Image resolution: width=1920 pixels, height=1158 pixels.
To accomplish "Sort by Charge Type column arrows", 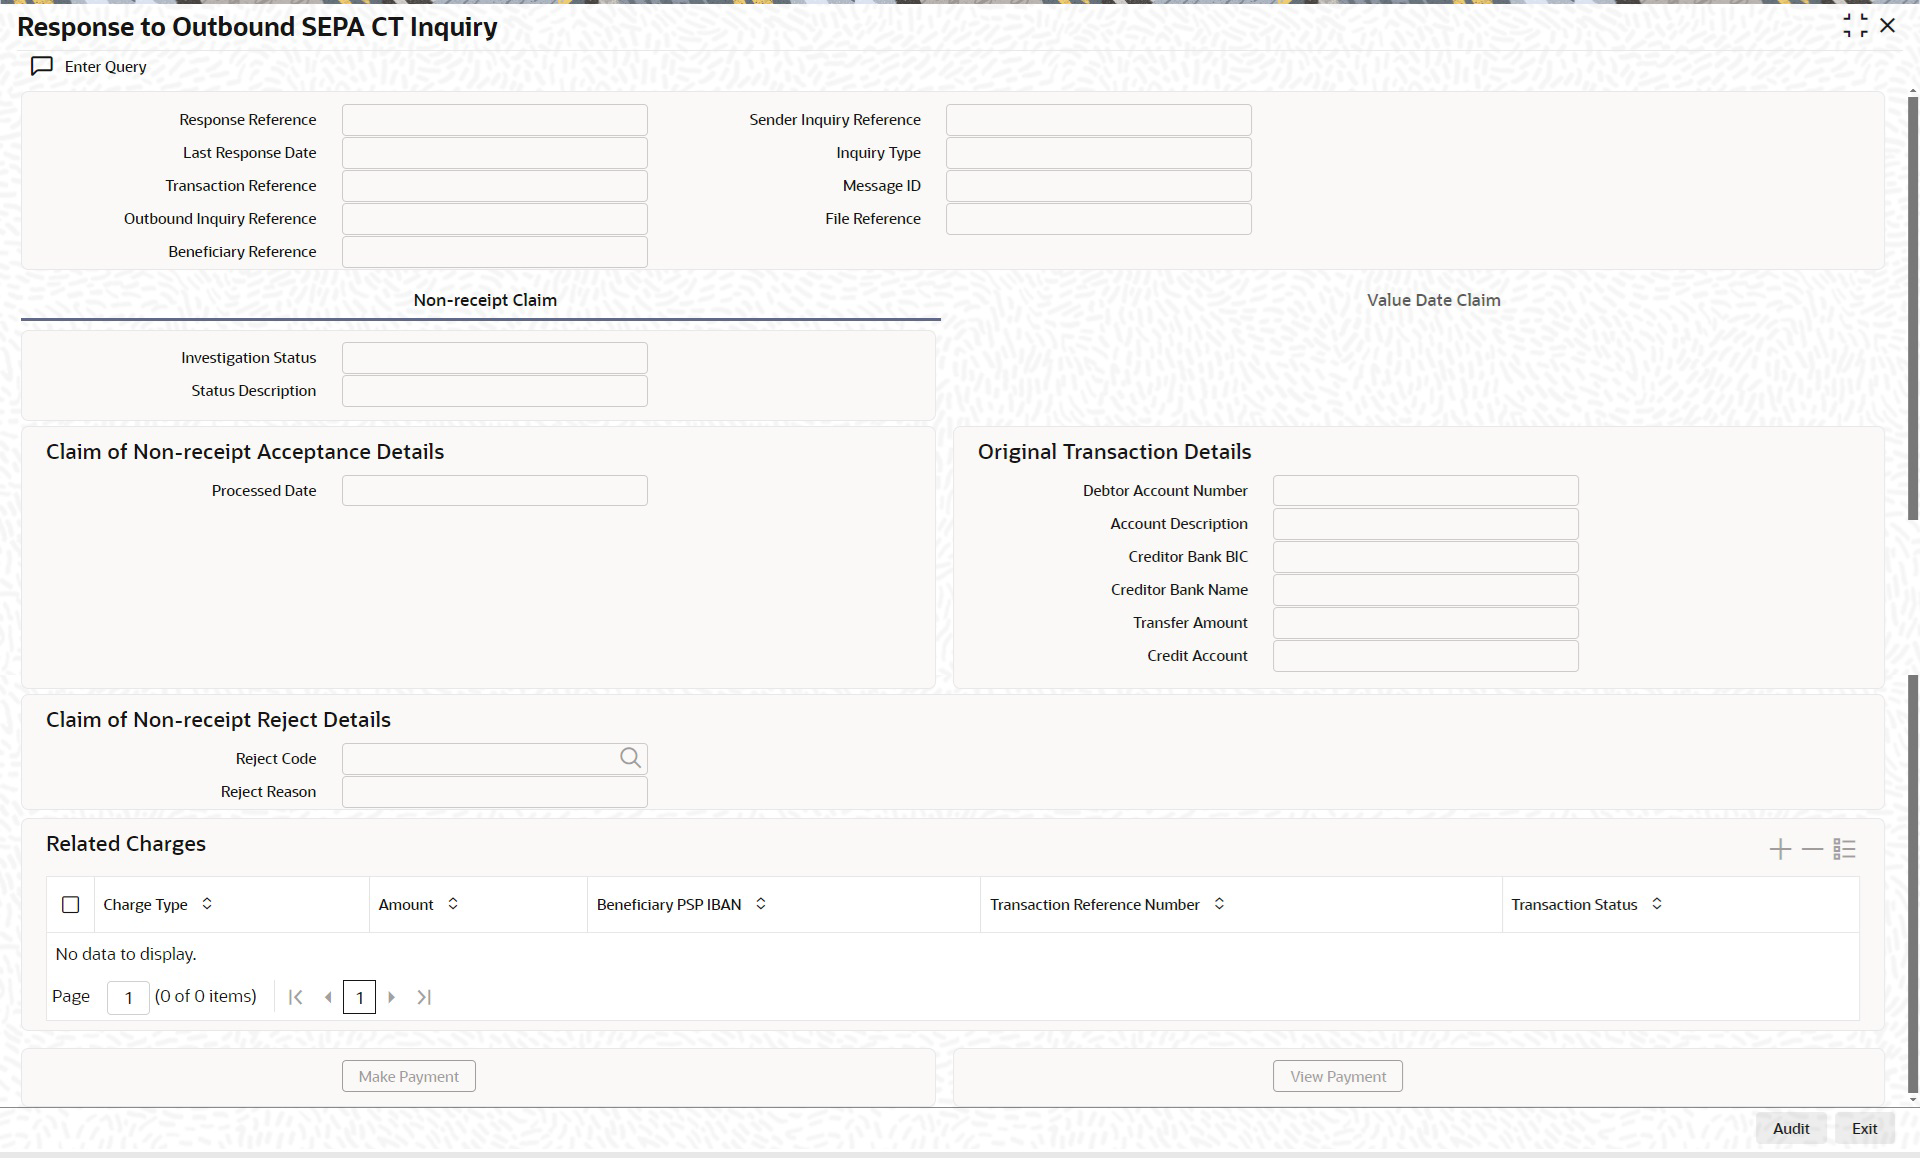I will [x=207, y=903].
